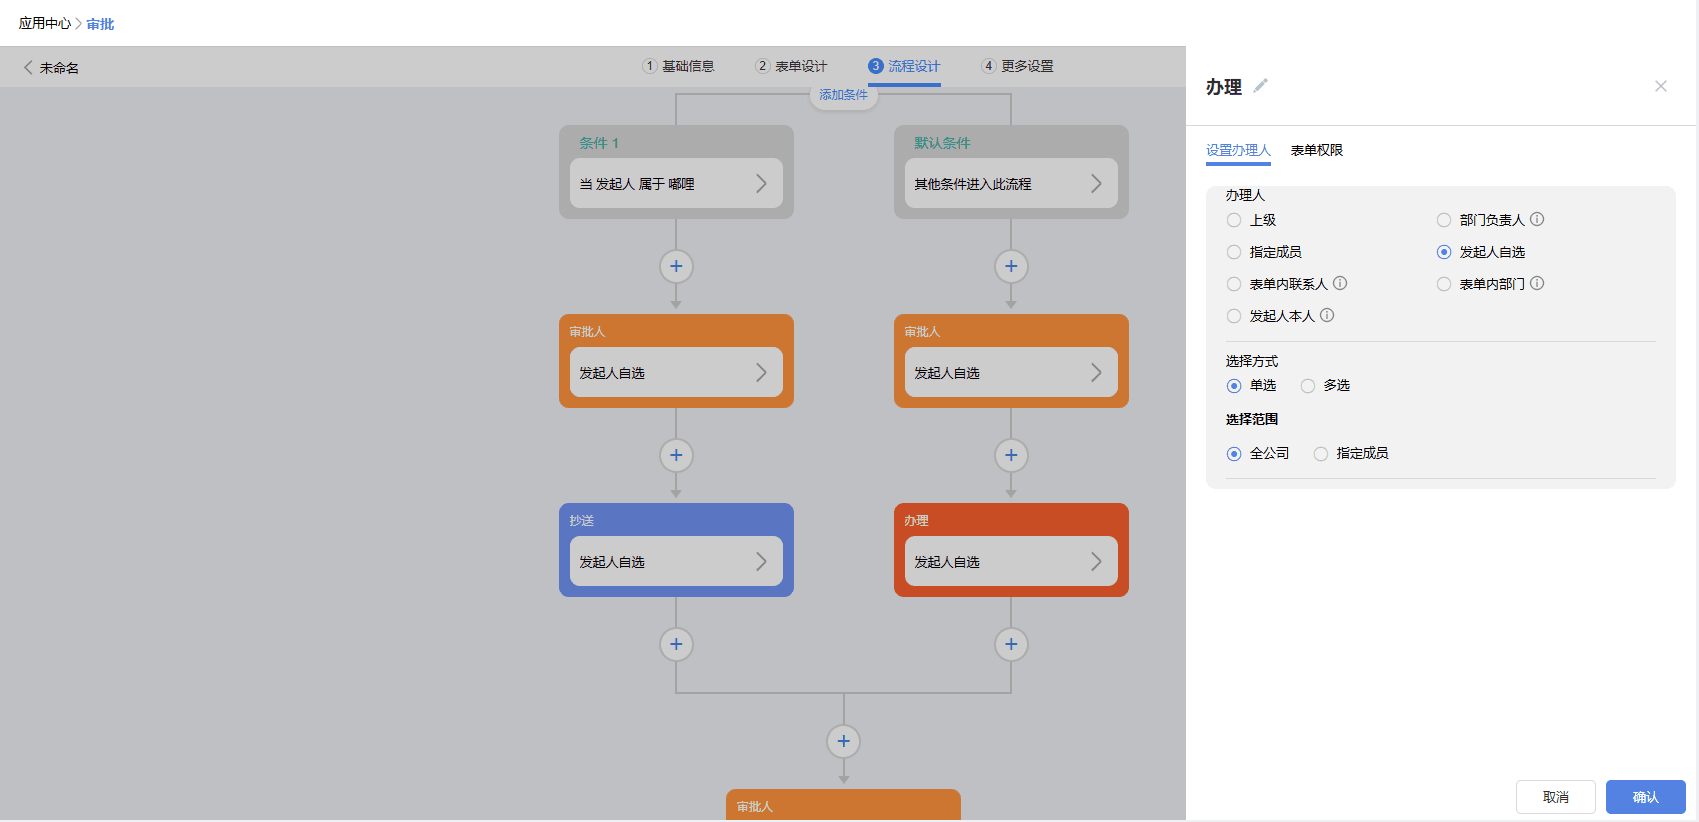Open 抄送 发起人自选 settings
The image size is (1699, 822).
(676, 561)
